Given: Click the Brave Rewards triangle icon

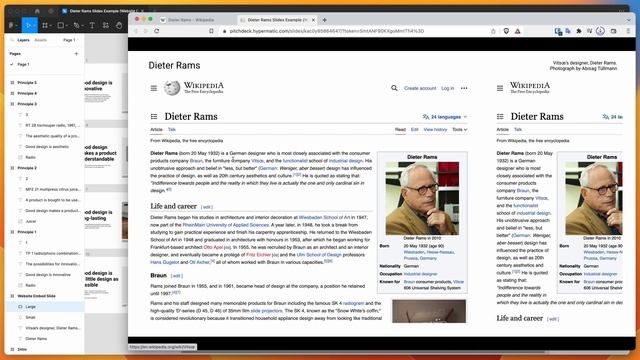Looking at the screenshot, I should (x=518, y=31).
